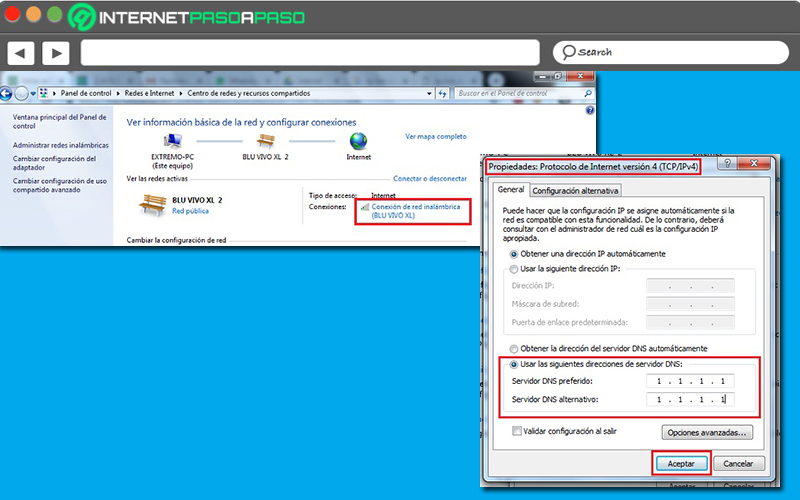Screen dimensions: 800x500
Task: Click the Control Panel forward navigation arrow
Action: click(21, 94)
